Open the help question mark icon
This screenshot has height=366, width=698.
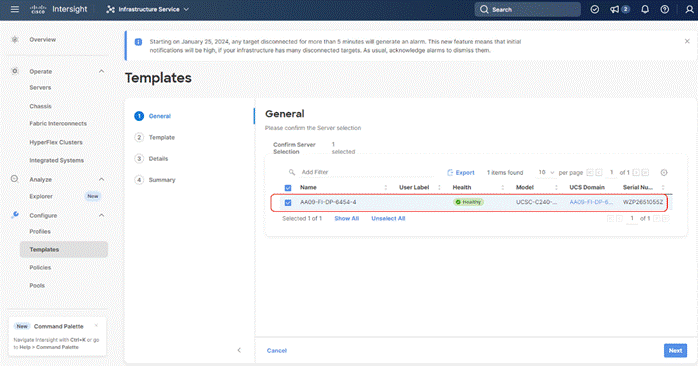tap(665, 9)
